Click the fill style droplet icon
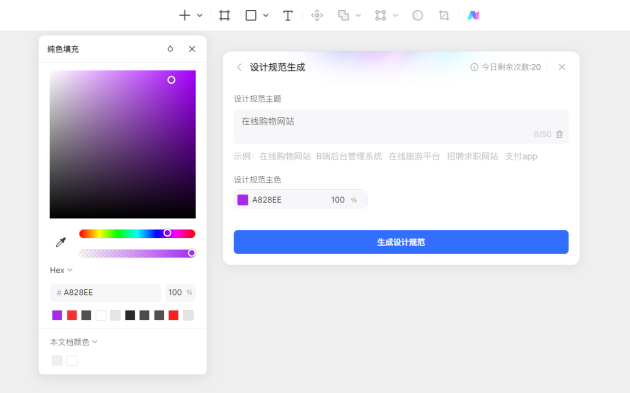The image size is (630, 393). [x=170, y=49]
